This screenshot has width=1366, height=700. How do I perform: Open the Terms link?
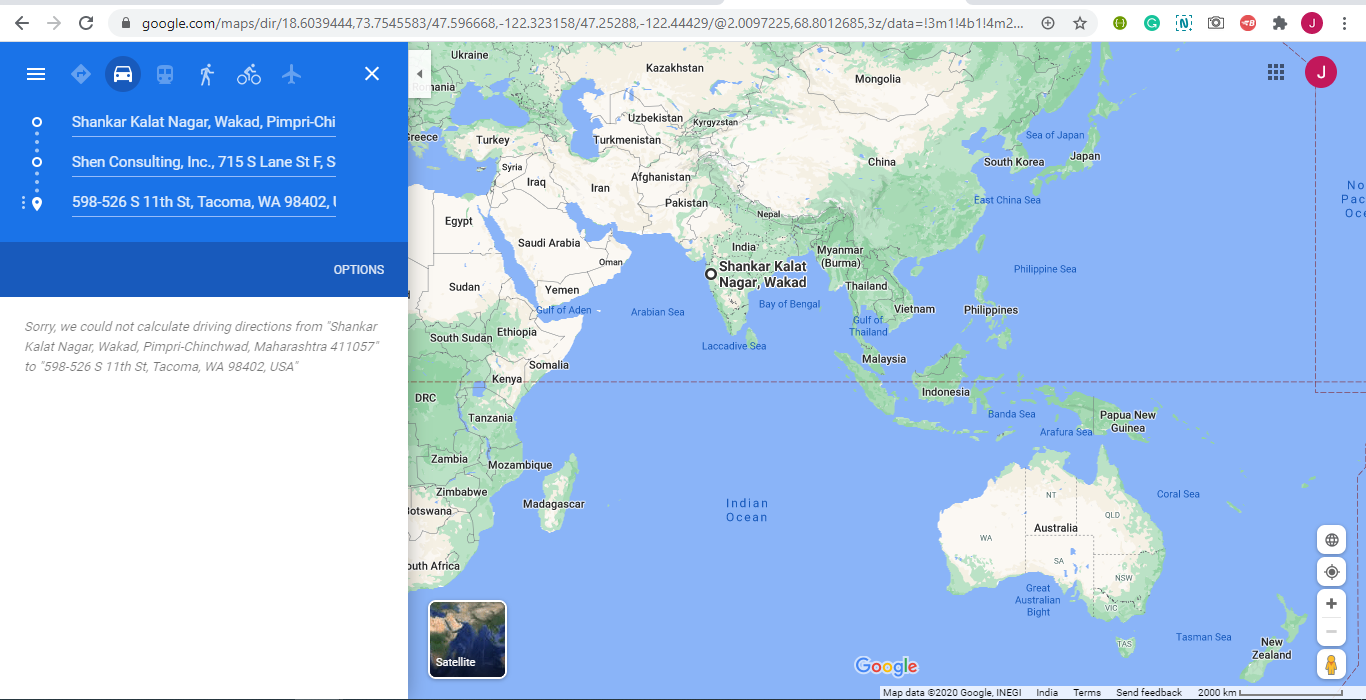pos(1087,693)
